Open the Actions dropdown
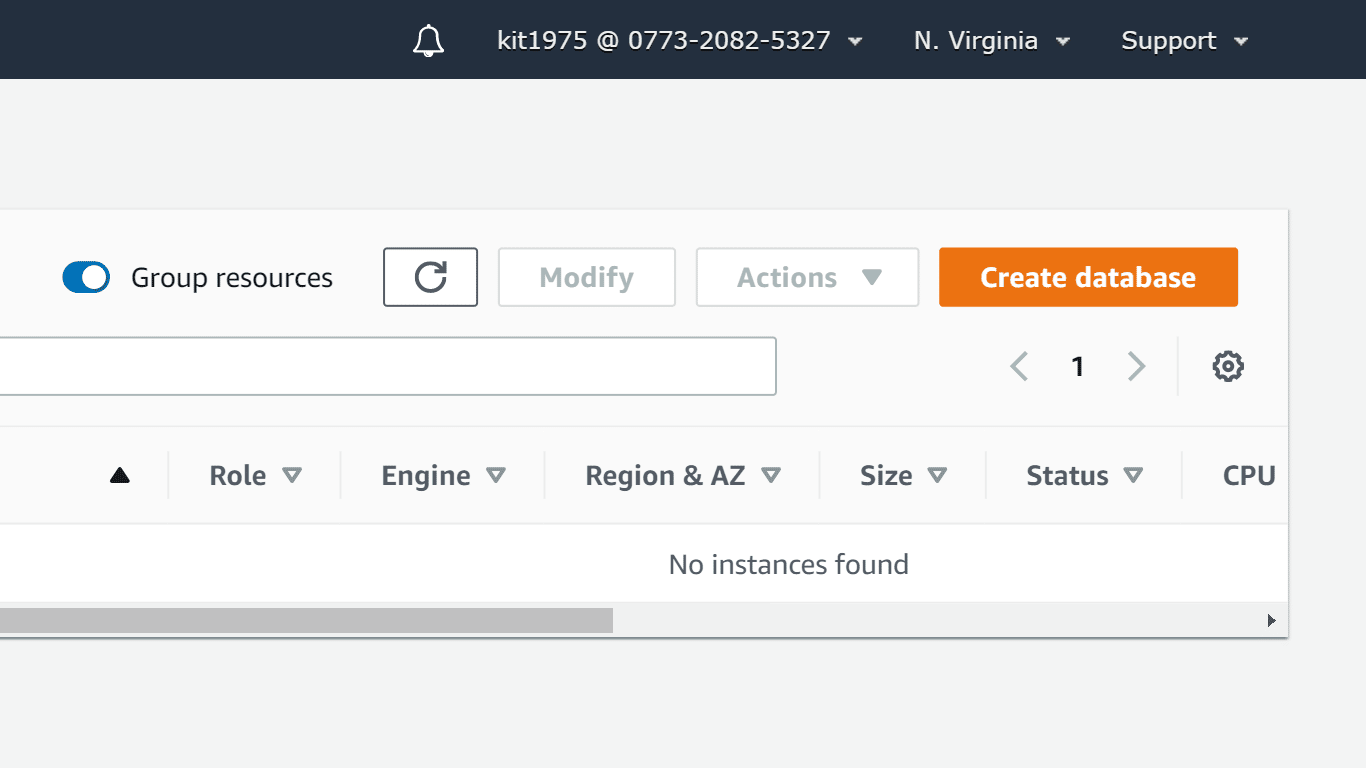 click(x=806, y=277)
